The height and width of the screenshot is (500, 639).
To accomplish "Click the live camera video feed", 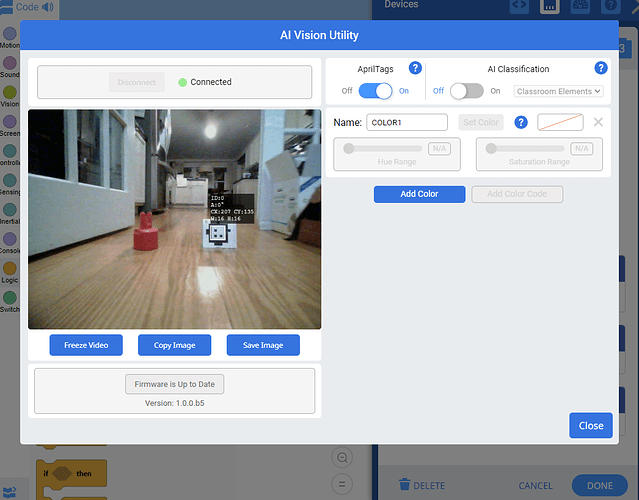I will 174,219.
